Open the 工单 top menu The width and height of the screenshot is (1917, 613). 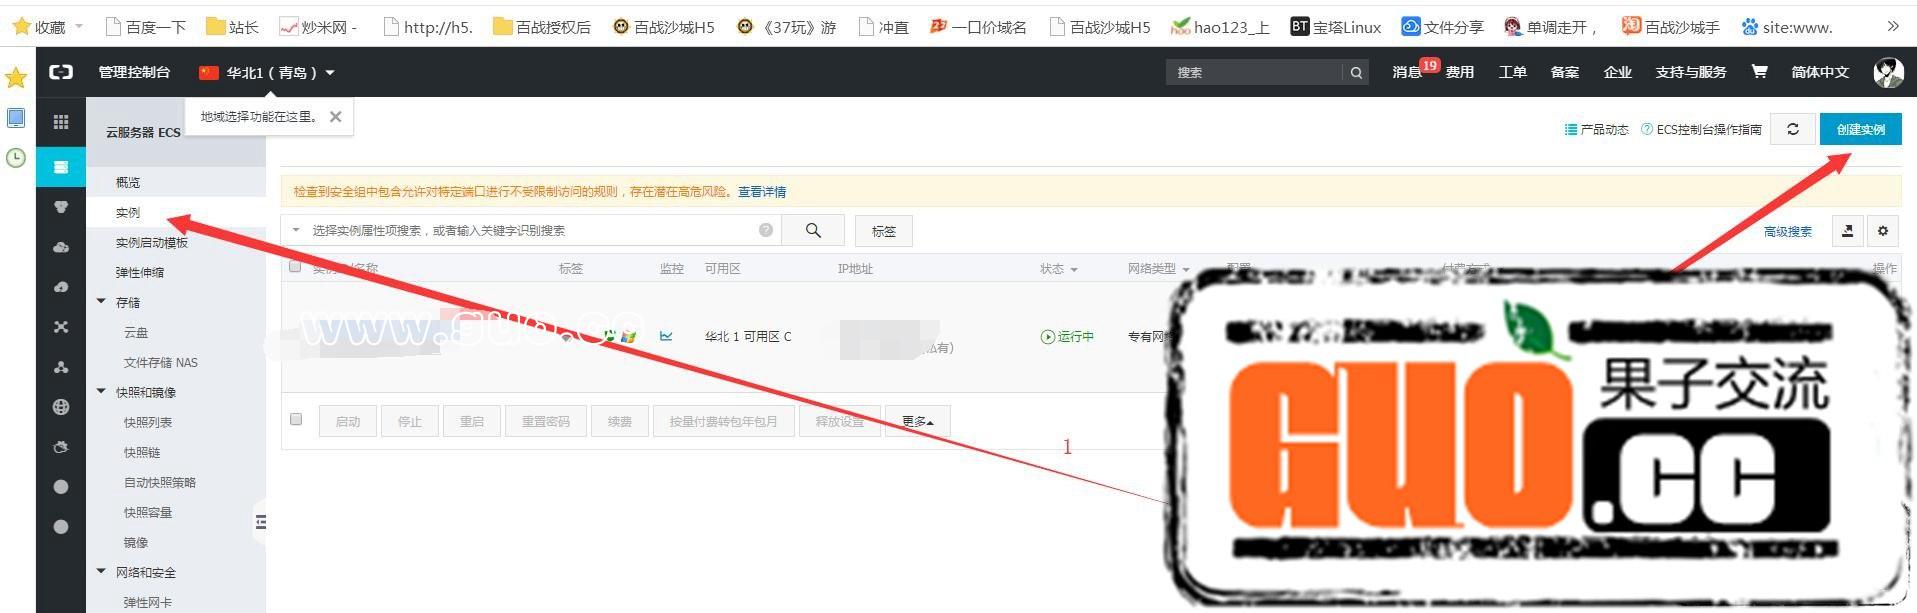click(x=1513, y=72)
